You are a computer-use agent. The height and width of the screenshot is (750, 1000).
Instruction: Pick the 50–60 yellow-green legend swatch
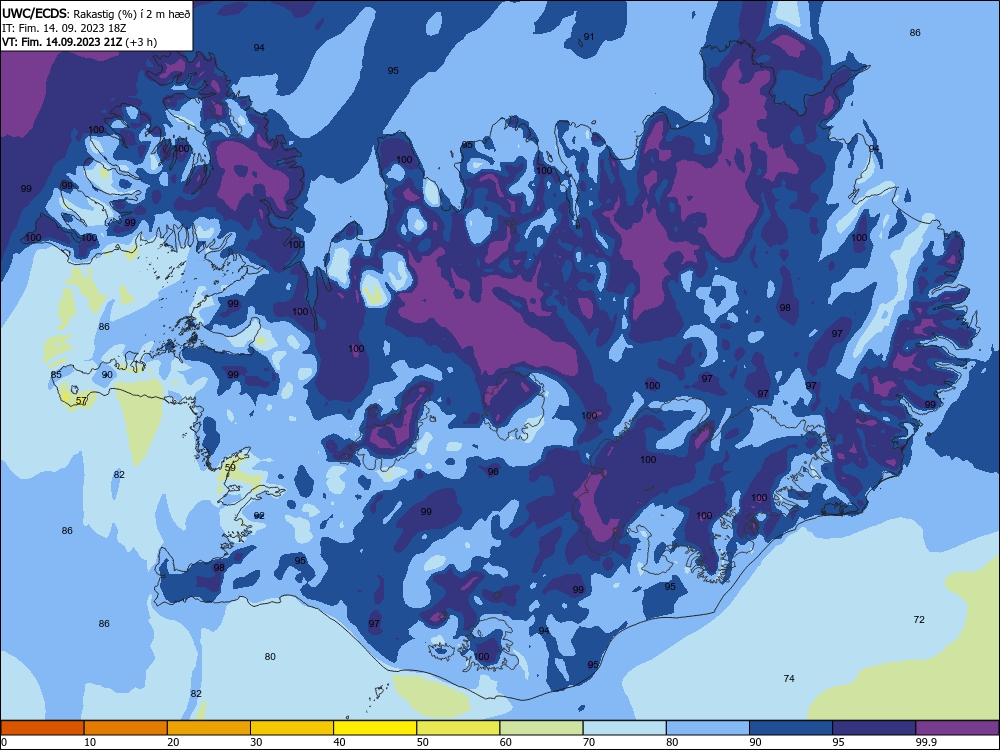pos(458,728)
